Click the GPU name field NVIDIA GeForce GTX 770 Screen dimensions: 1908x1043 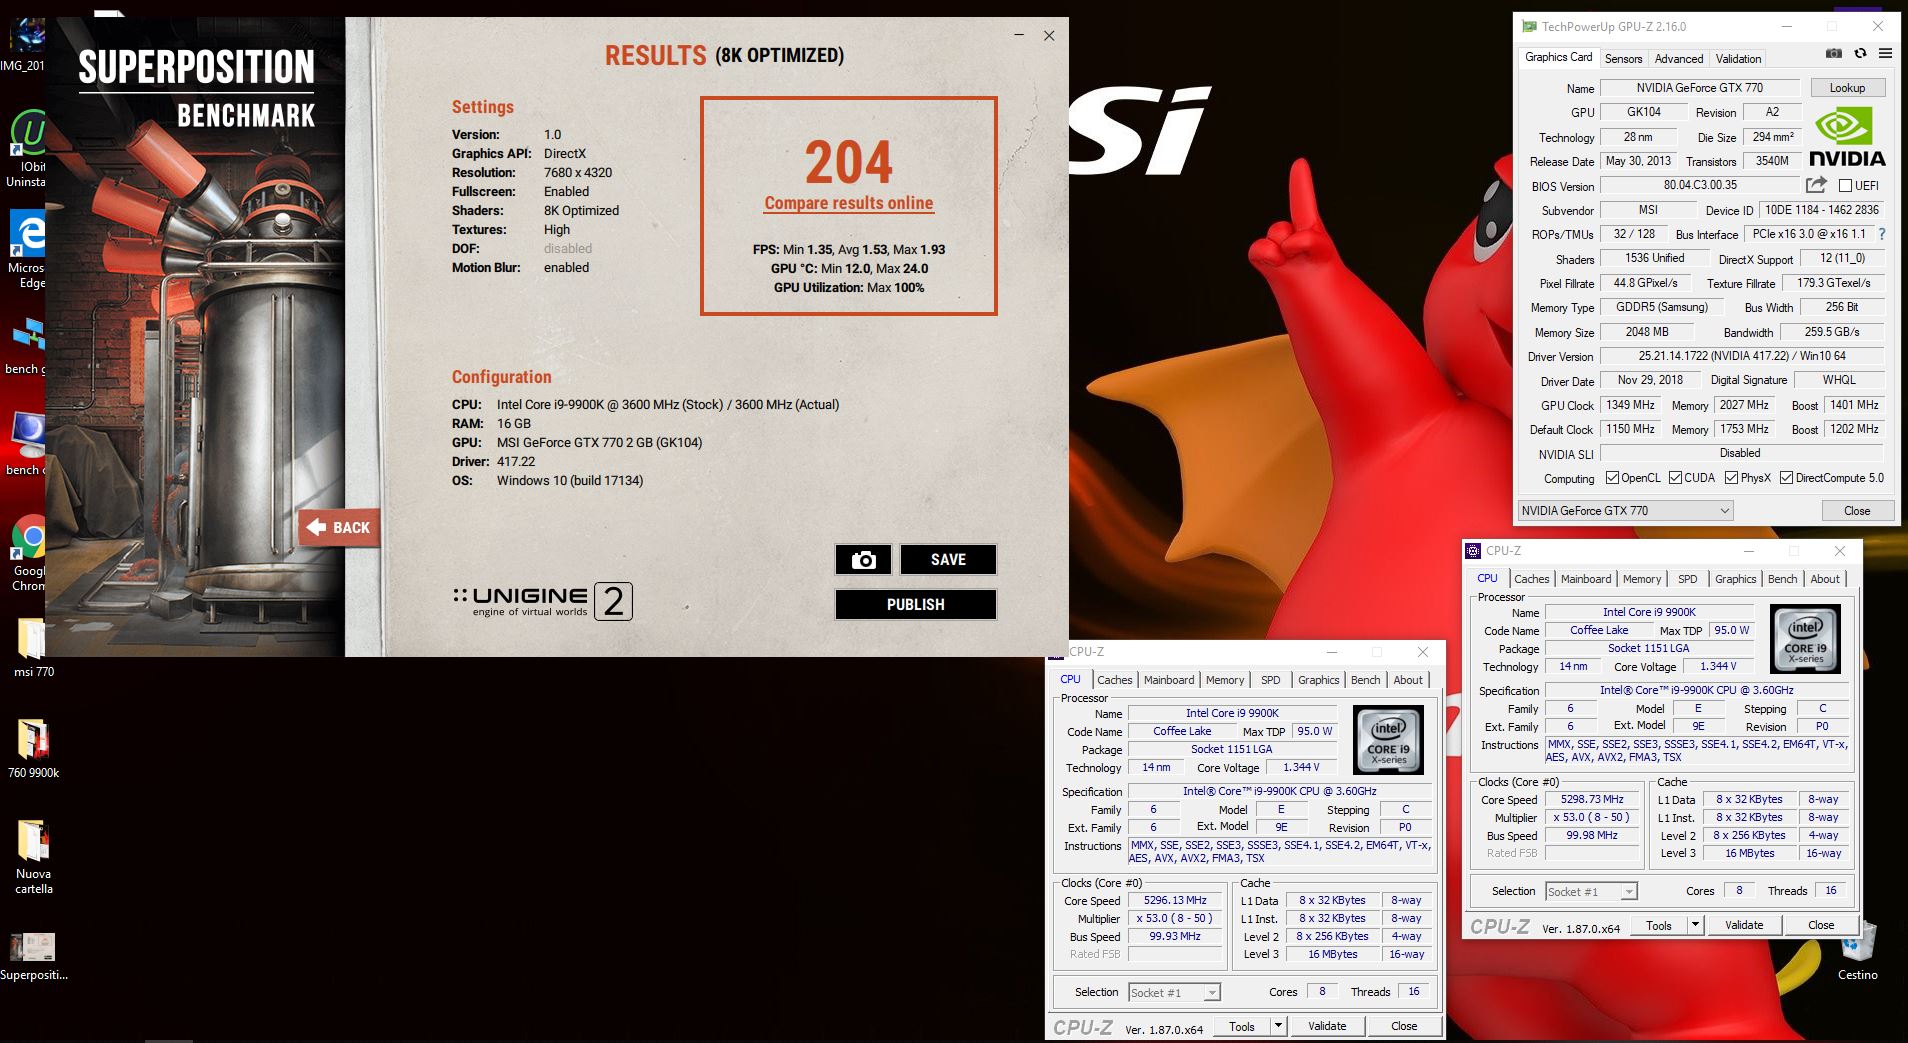(1699, 88)
